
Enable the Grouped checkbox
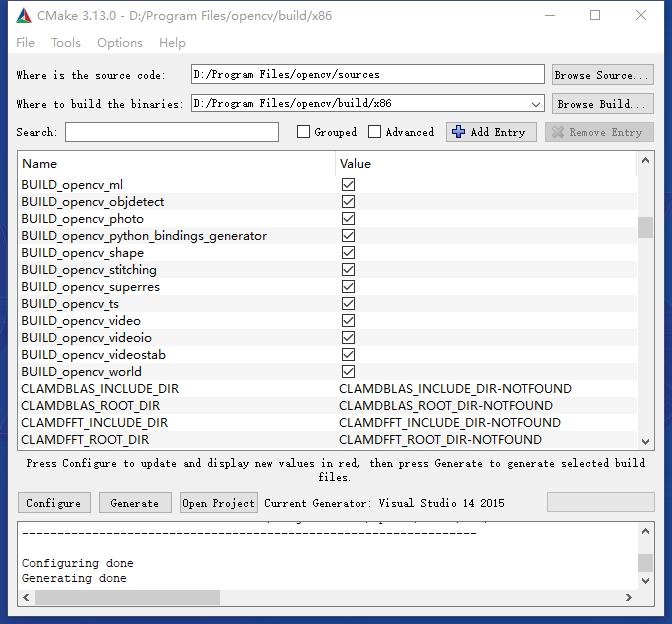tap(303, 132)
